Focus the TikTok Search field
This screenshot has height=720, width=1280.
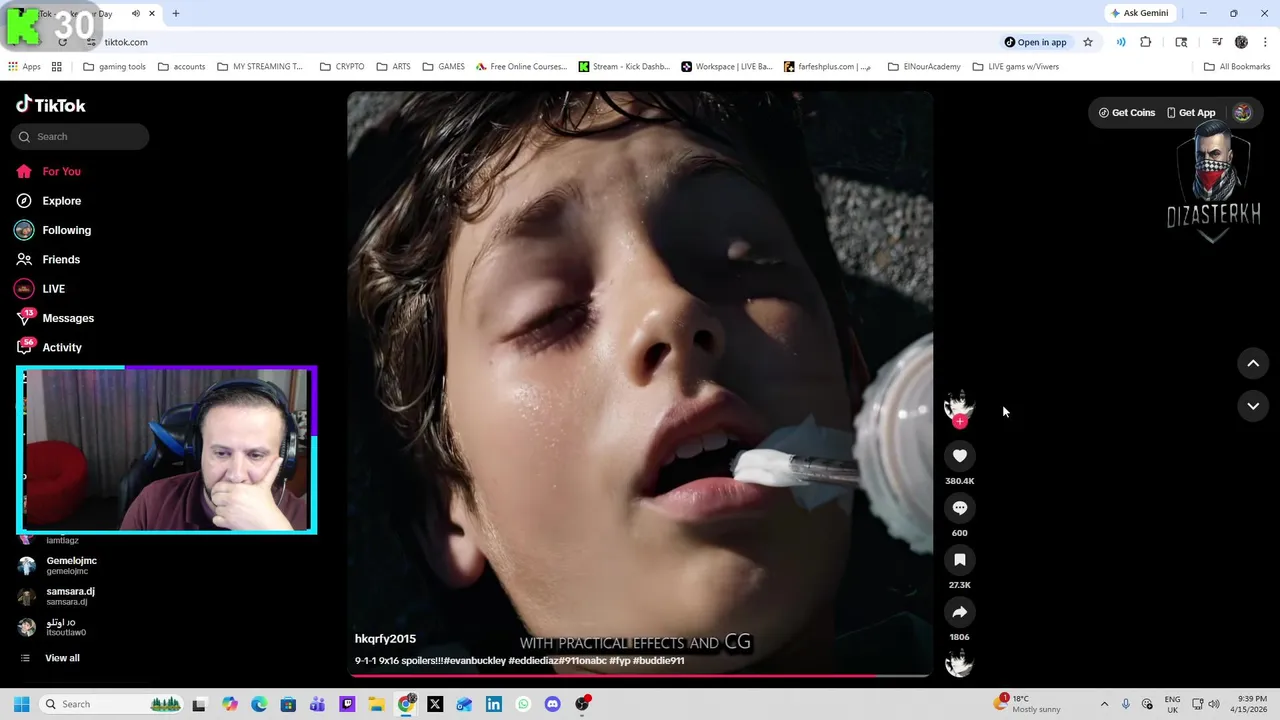[x=80, y=137]
